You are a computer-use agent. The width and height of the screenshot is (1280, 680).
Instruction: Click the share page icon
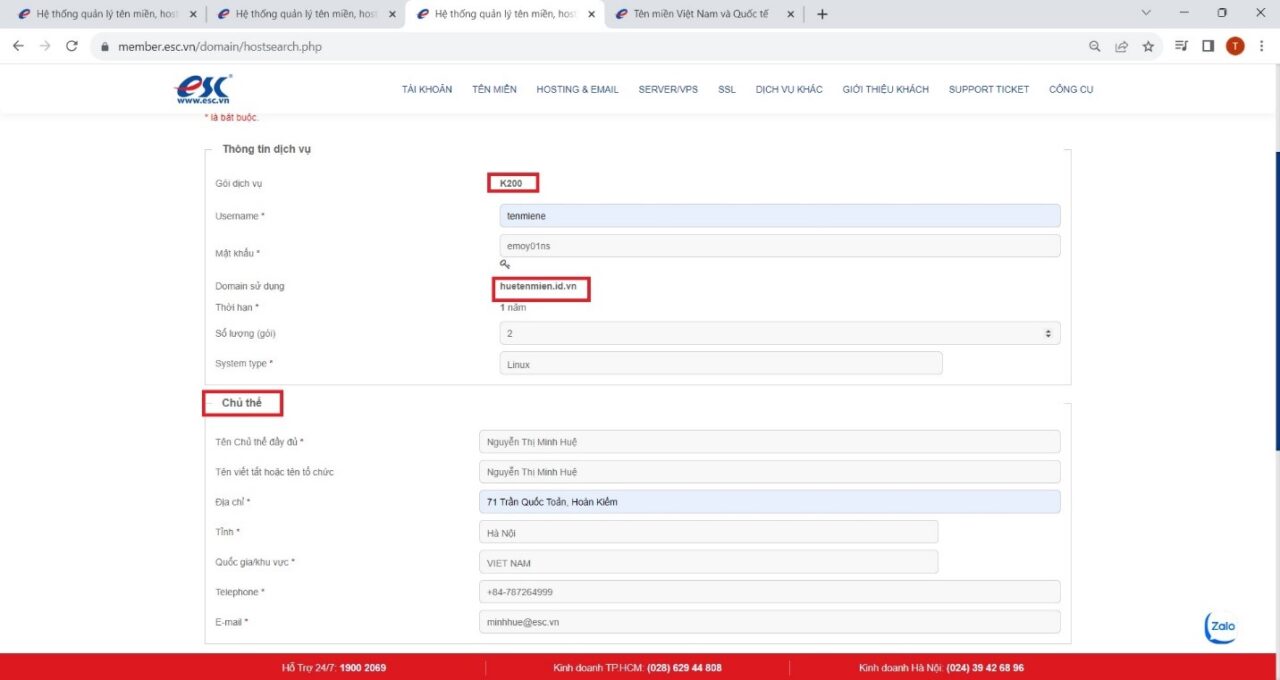pyautogui.click(x=1122, y=46)
